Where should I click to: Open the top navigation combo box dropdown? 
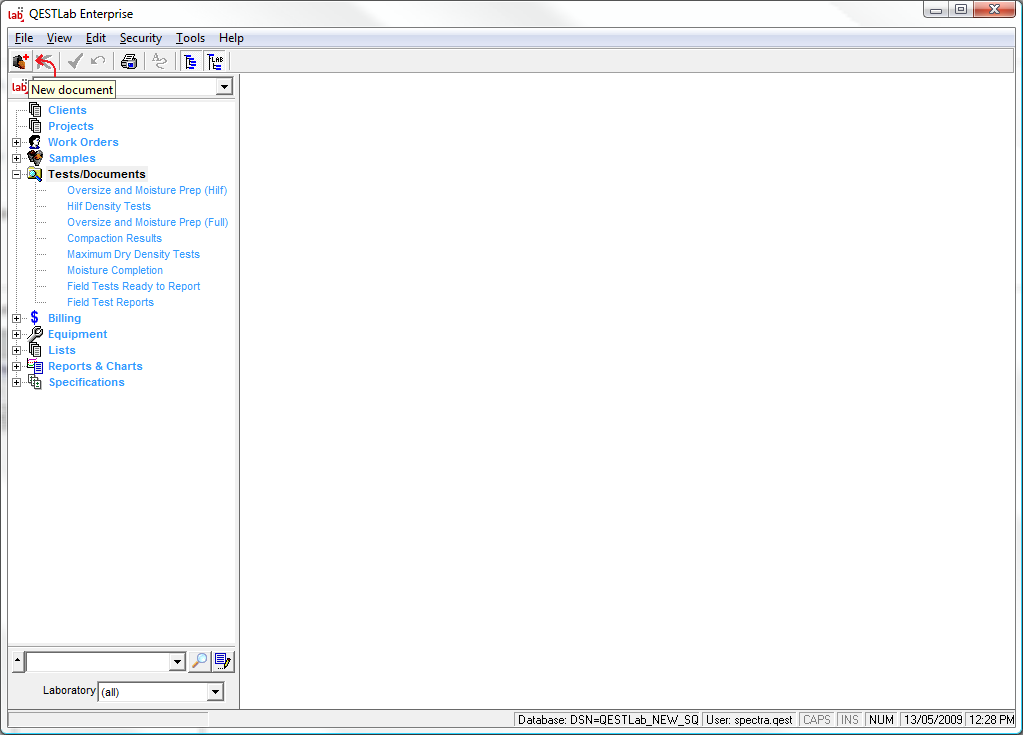point(224,87)
